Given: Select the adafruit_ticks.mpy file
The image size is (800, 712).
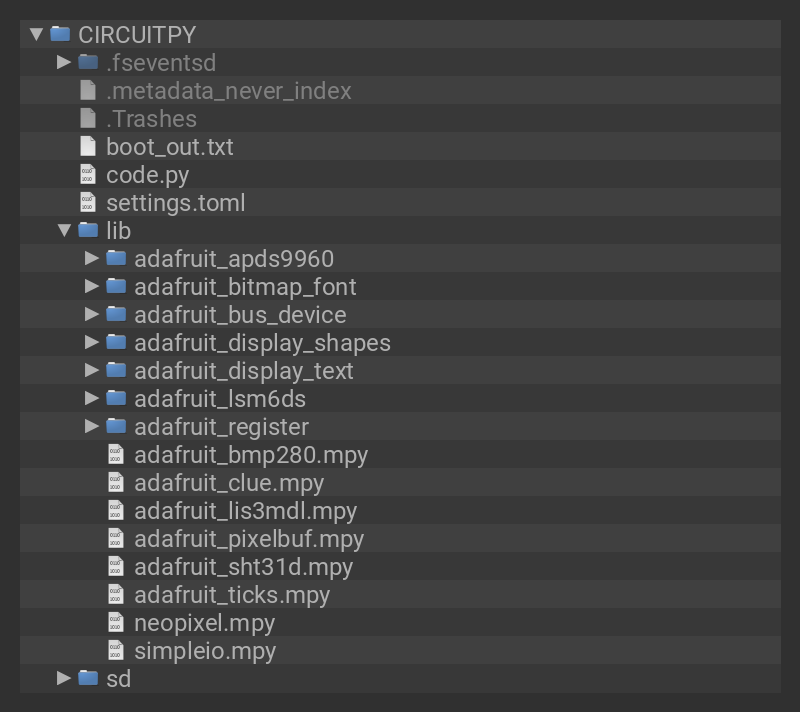Looking at the screenshot, I should (232, 595).
